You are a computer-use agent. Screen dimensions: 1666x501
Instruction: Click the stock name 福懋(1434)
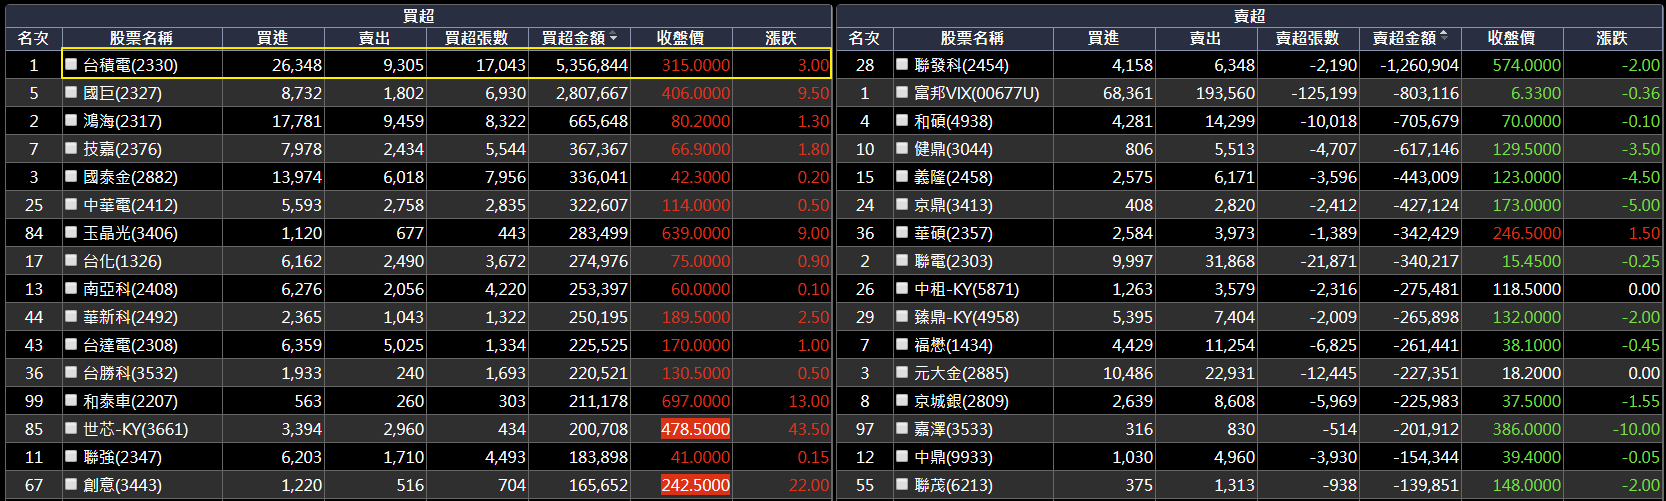click(953, 345)
